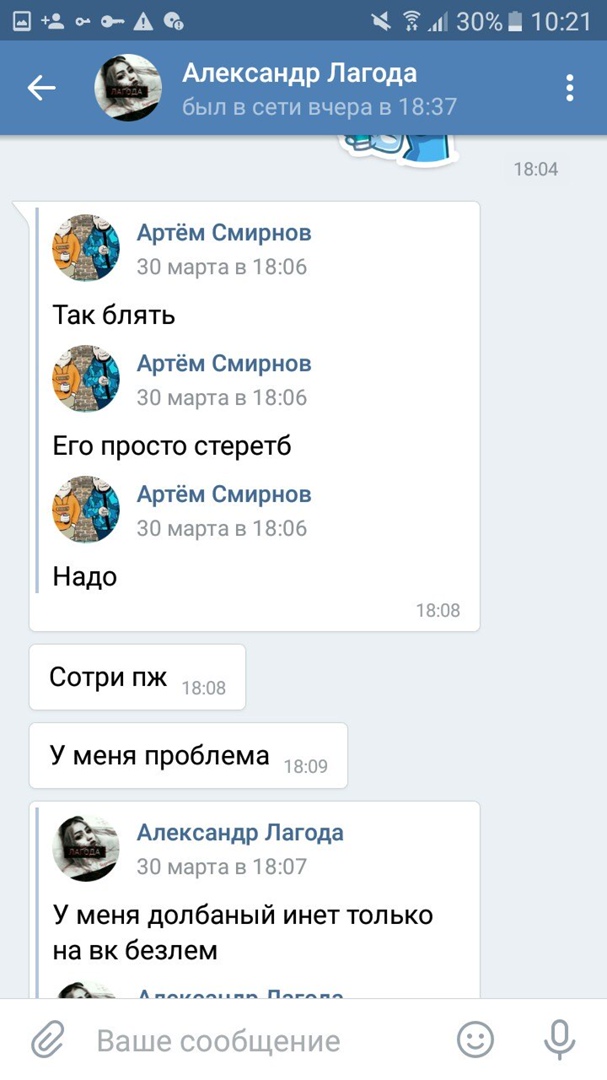Tap Александр Лагода name in forwarded message
The height and width of the screenshot is (1080, 607).
240,833
